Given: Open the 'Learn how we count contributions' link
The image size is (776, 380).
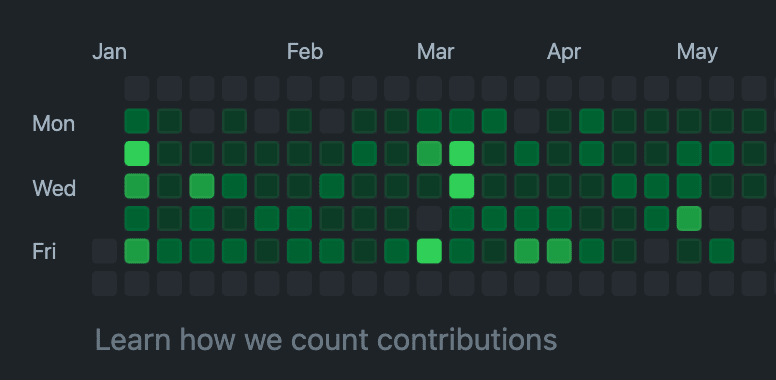Looking at the screenshot, I should [326, 340].
